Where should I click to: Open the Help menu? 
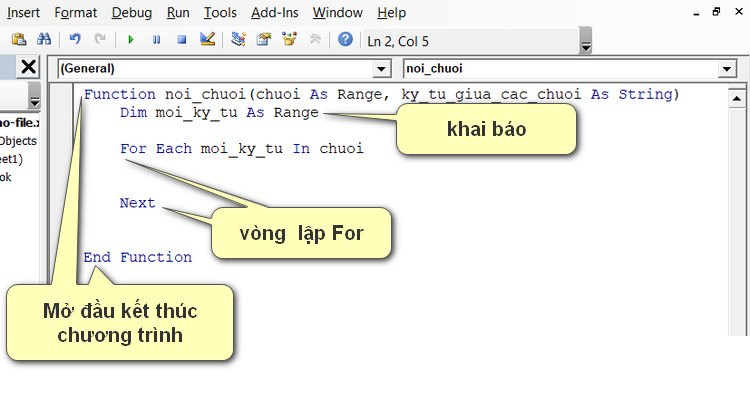pos(391,12)
